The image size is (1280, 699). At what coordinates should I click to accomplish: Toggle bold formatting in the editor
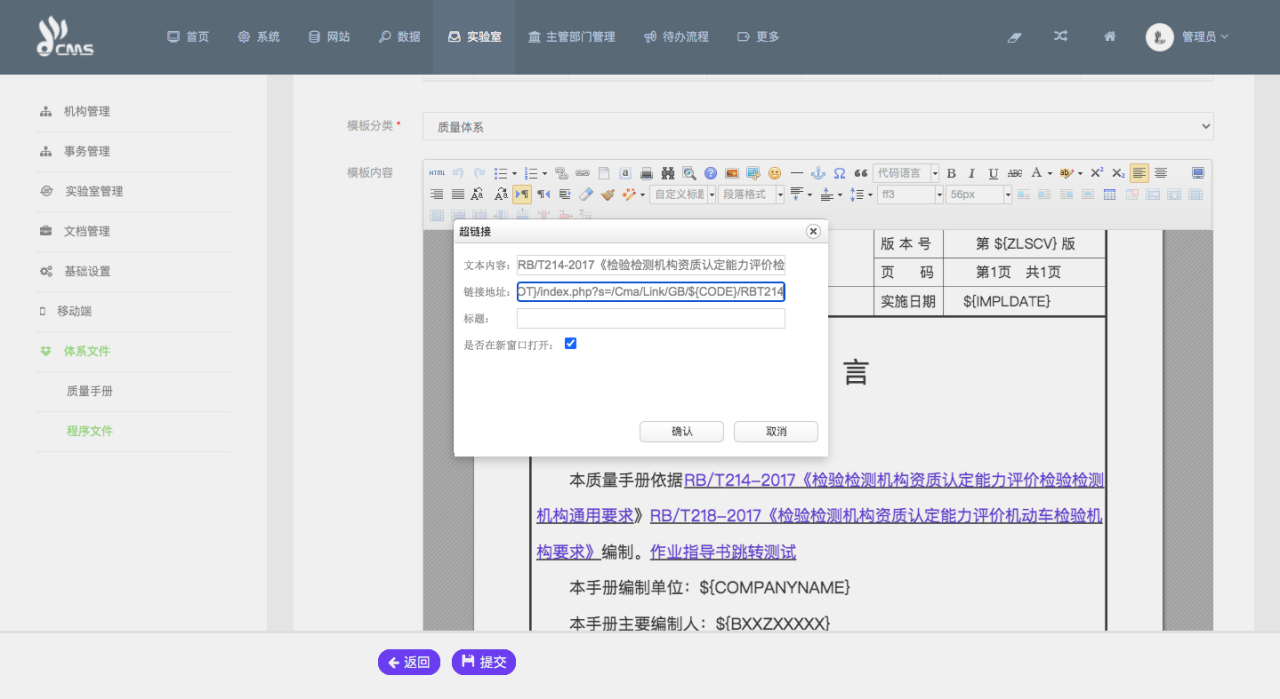[x=951, y=173]
